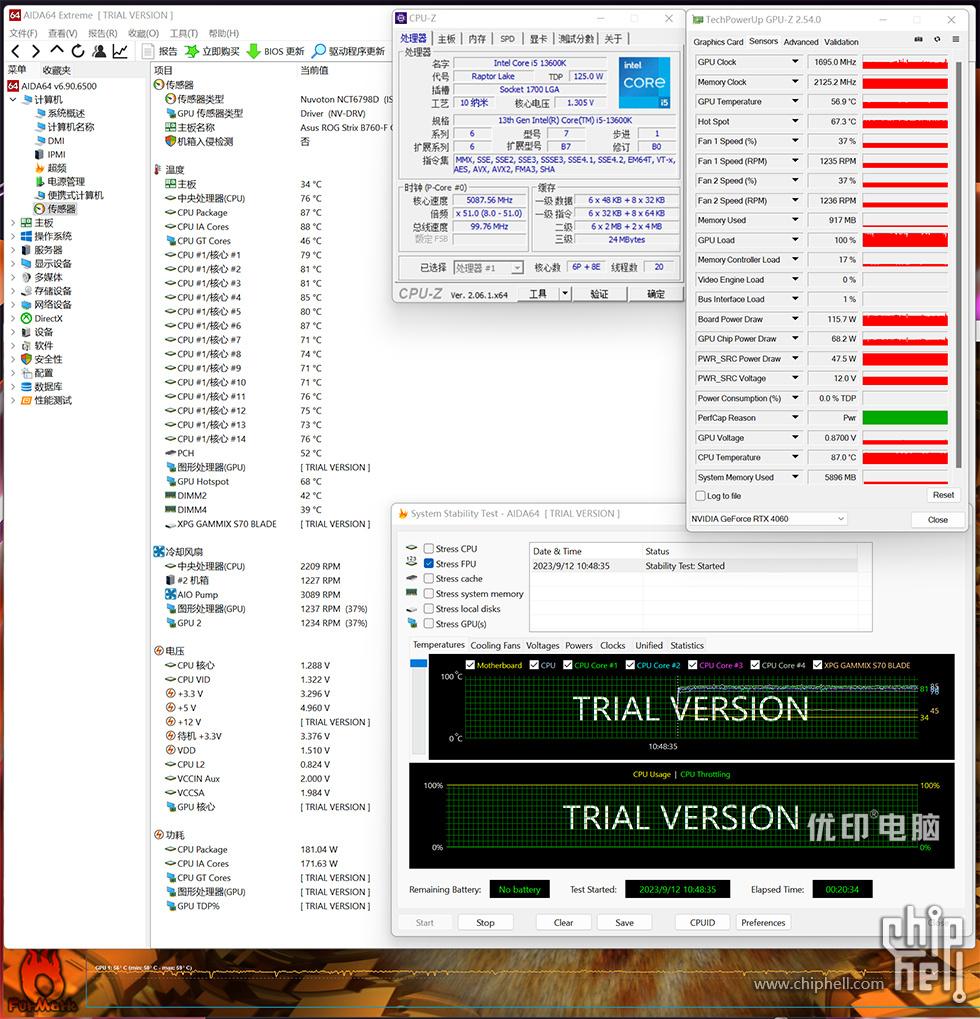Click the Report (报告) page icon
Screen dimensions: 980x1019
pos(148,51)
